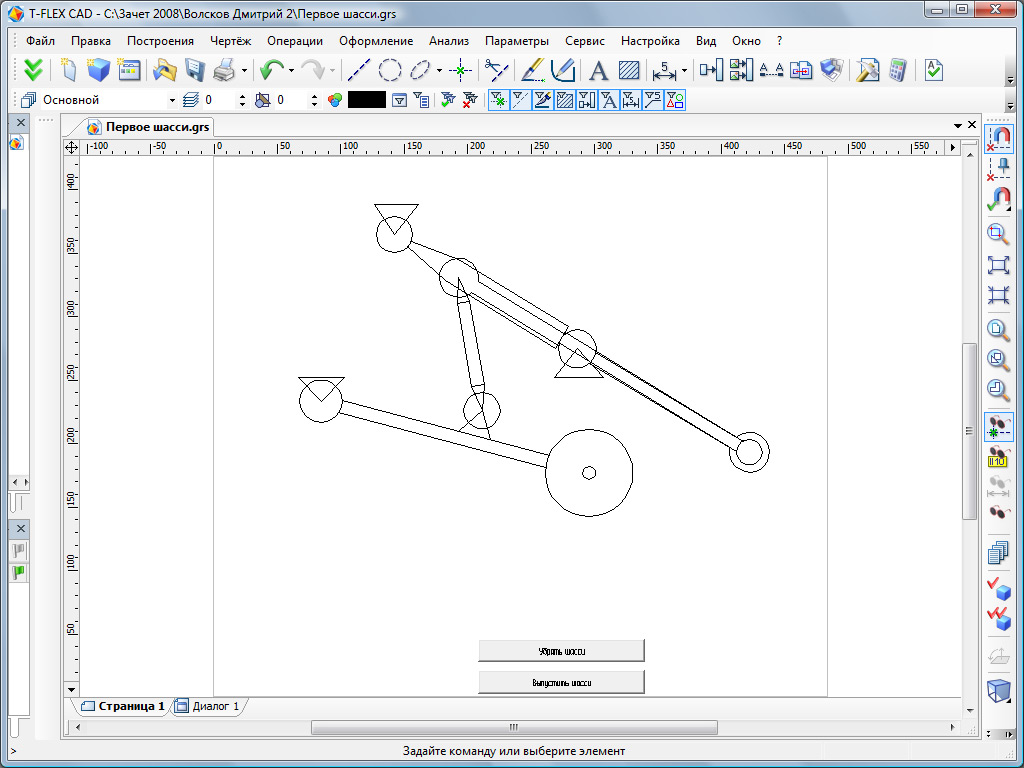Open the Сервис menu
The width and height of the screenshot is (1024, 768).
[x=584, y=40]
